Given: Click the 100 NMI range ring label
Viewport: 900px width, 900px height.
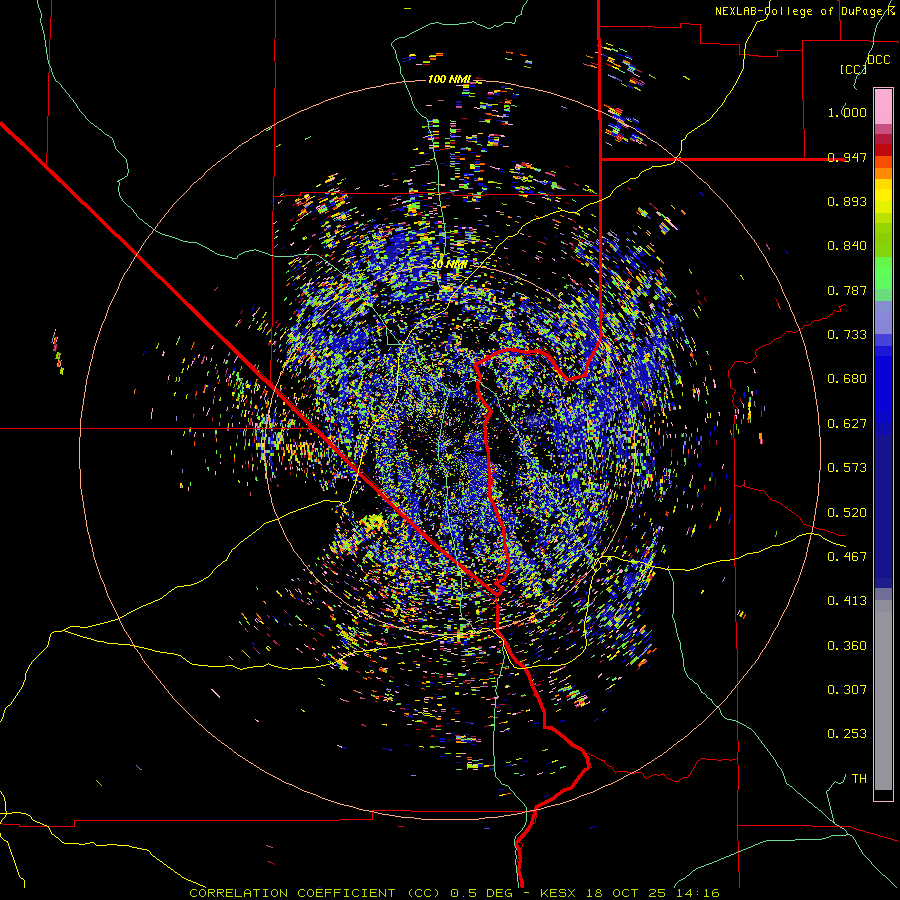Looking at the screenshot, I should pyautogui.click(x=449, y=79).
